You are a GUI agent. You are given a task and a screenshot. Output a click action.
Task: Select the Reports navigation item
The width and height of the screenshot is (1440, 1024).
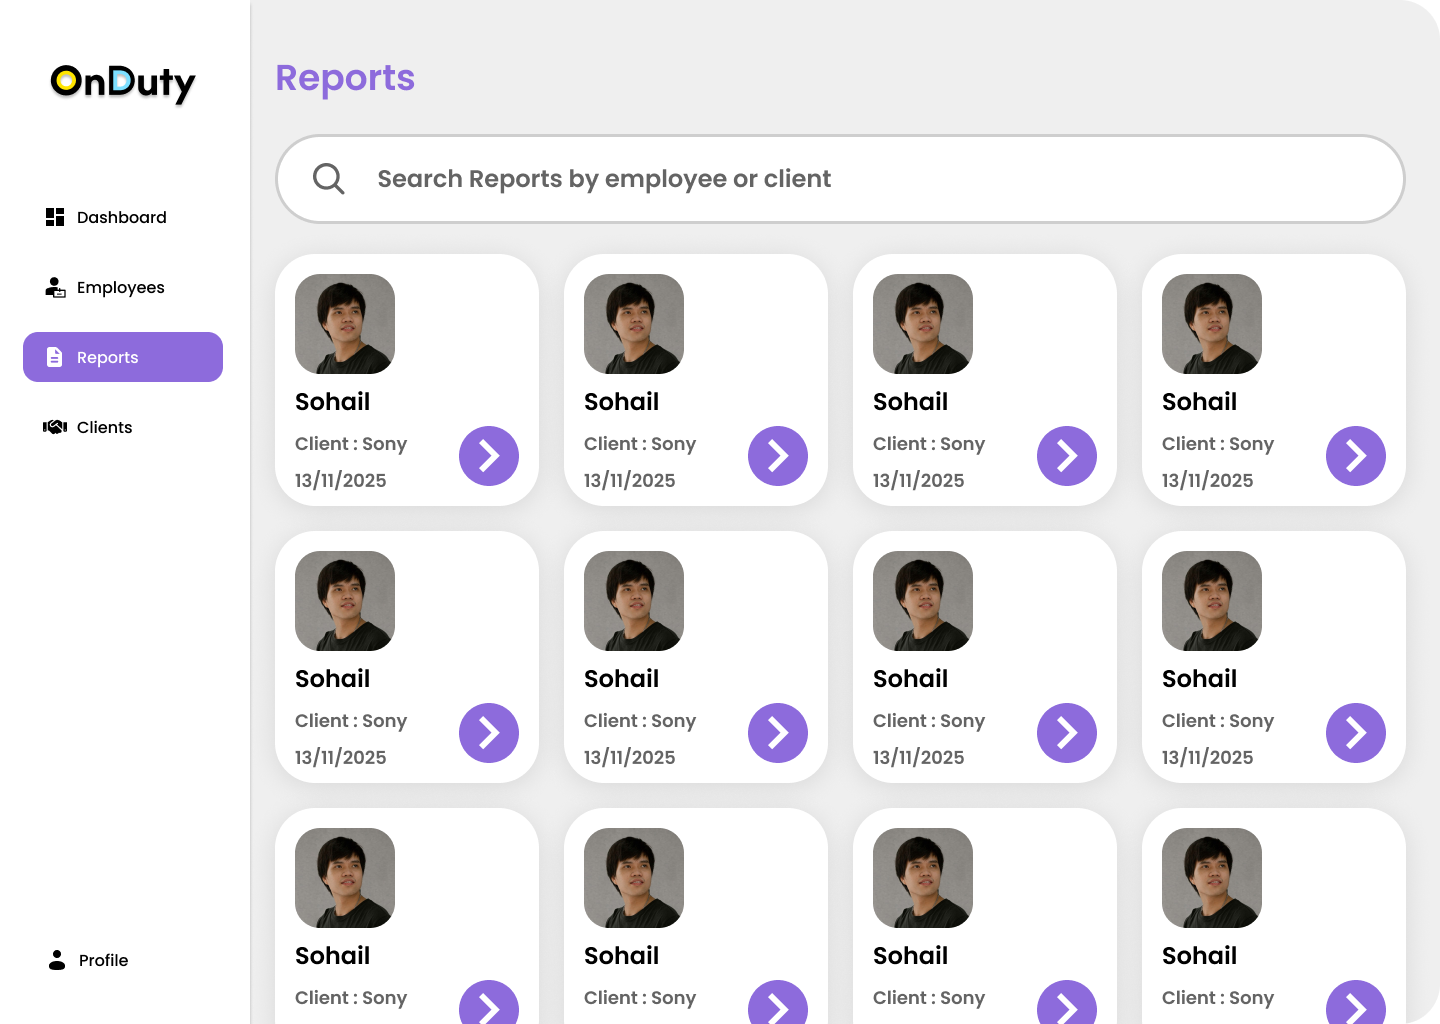pos(107,356)
